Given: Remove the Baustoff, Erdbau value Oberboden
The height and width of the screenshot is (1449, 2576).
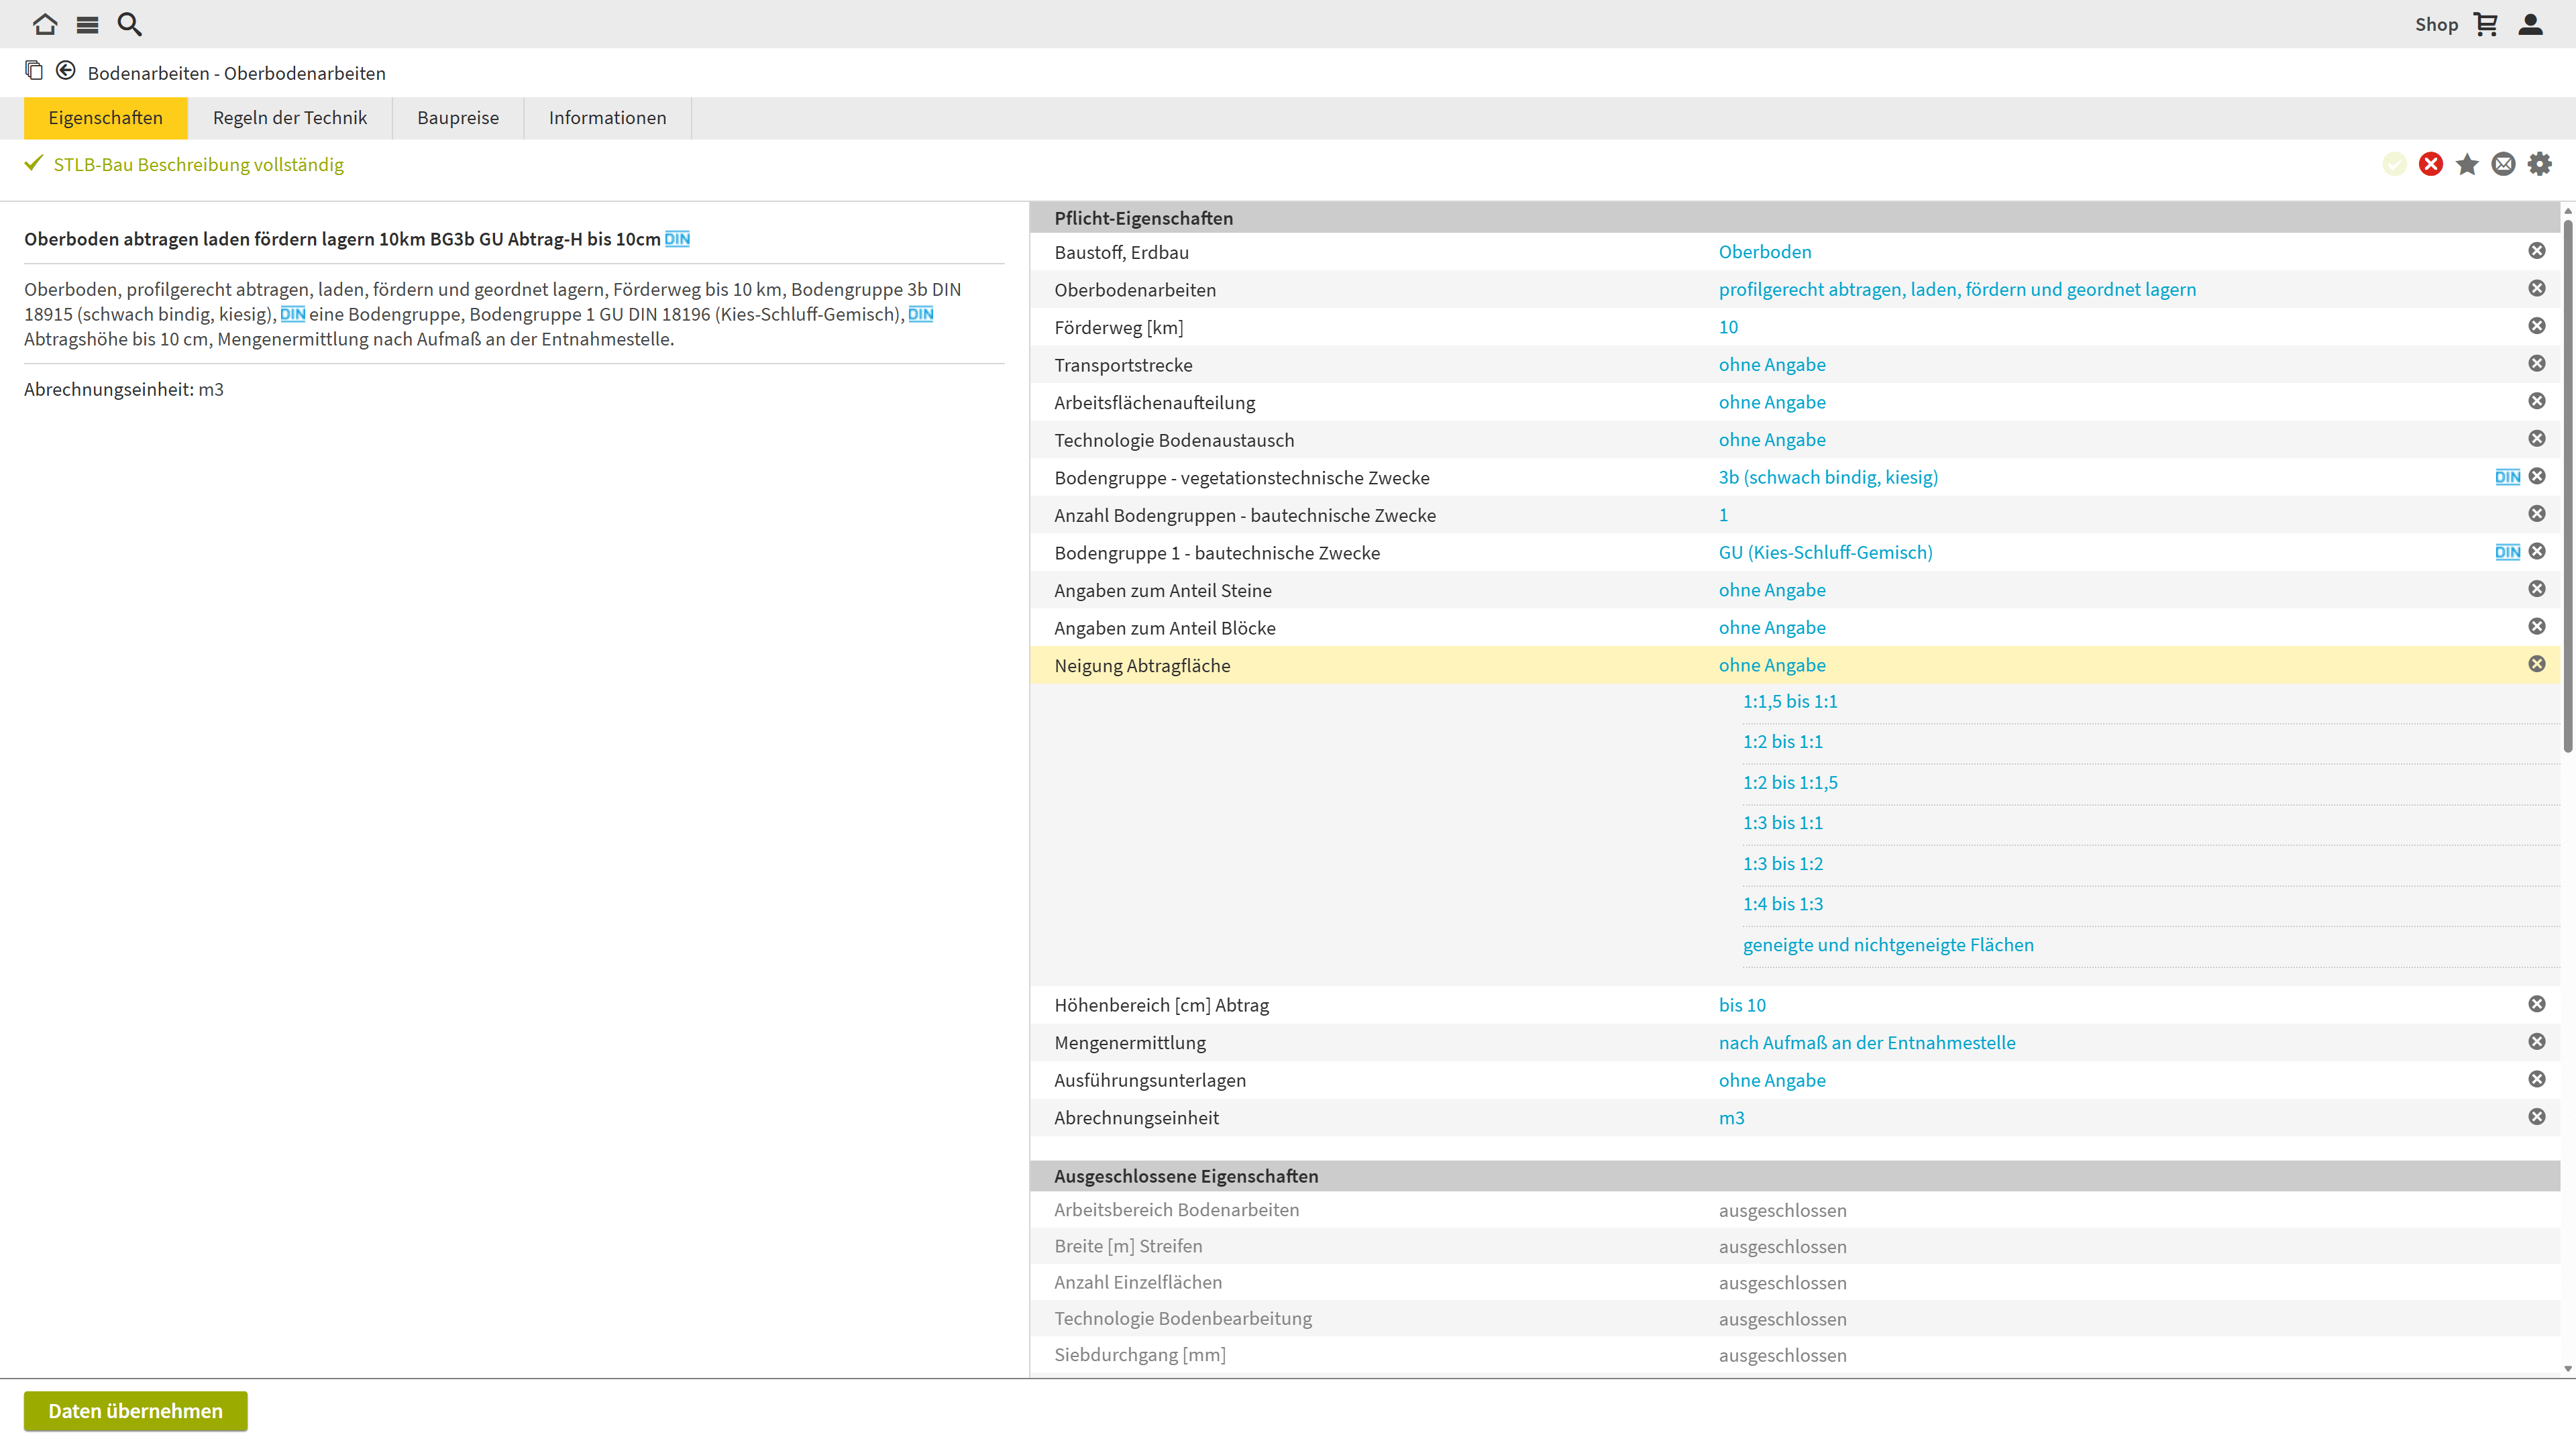Looking at the screenshot, I should coord(2537,251).
